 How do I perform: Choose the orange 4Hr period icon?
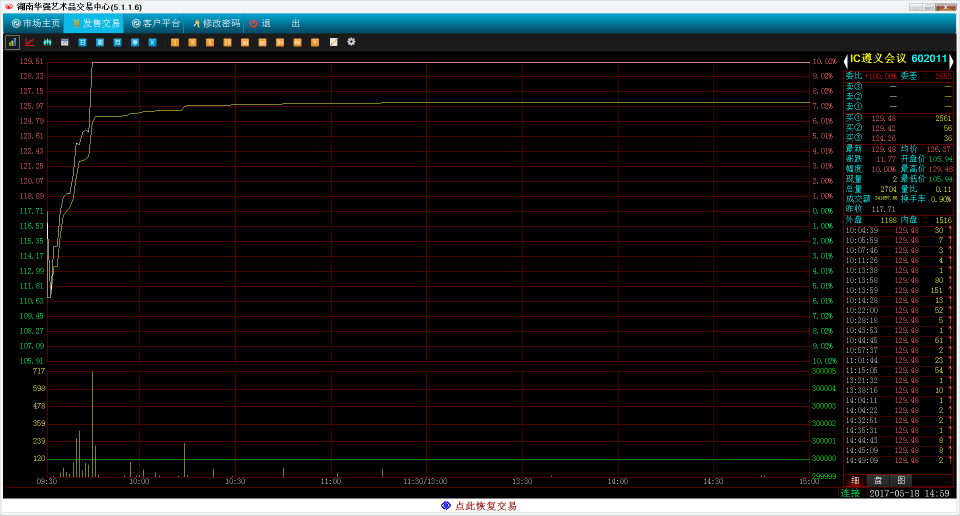[x=298, y=42]
